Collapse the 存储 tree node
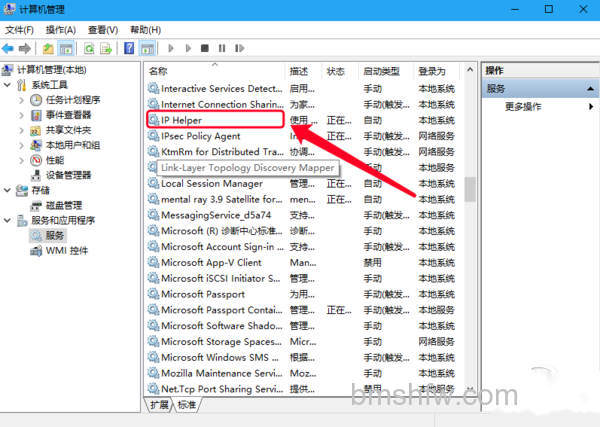 7,190
